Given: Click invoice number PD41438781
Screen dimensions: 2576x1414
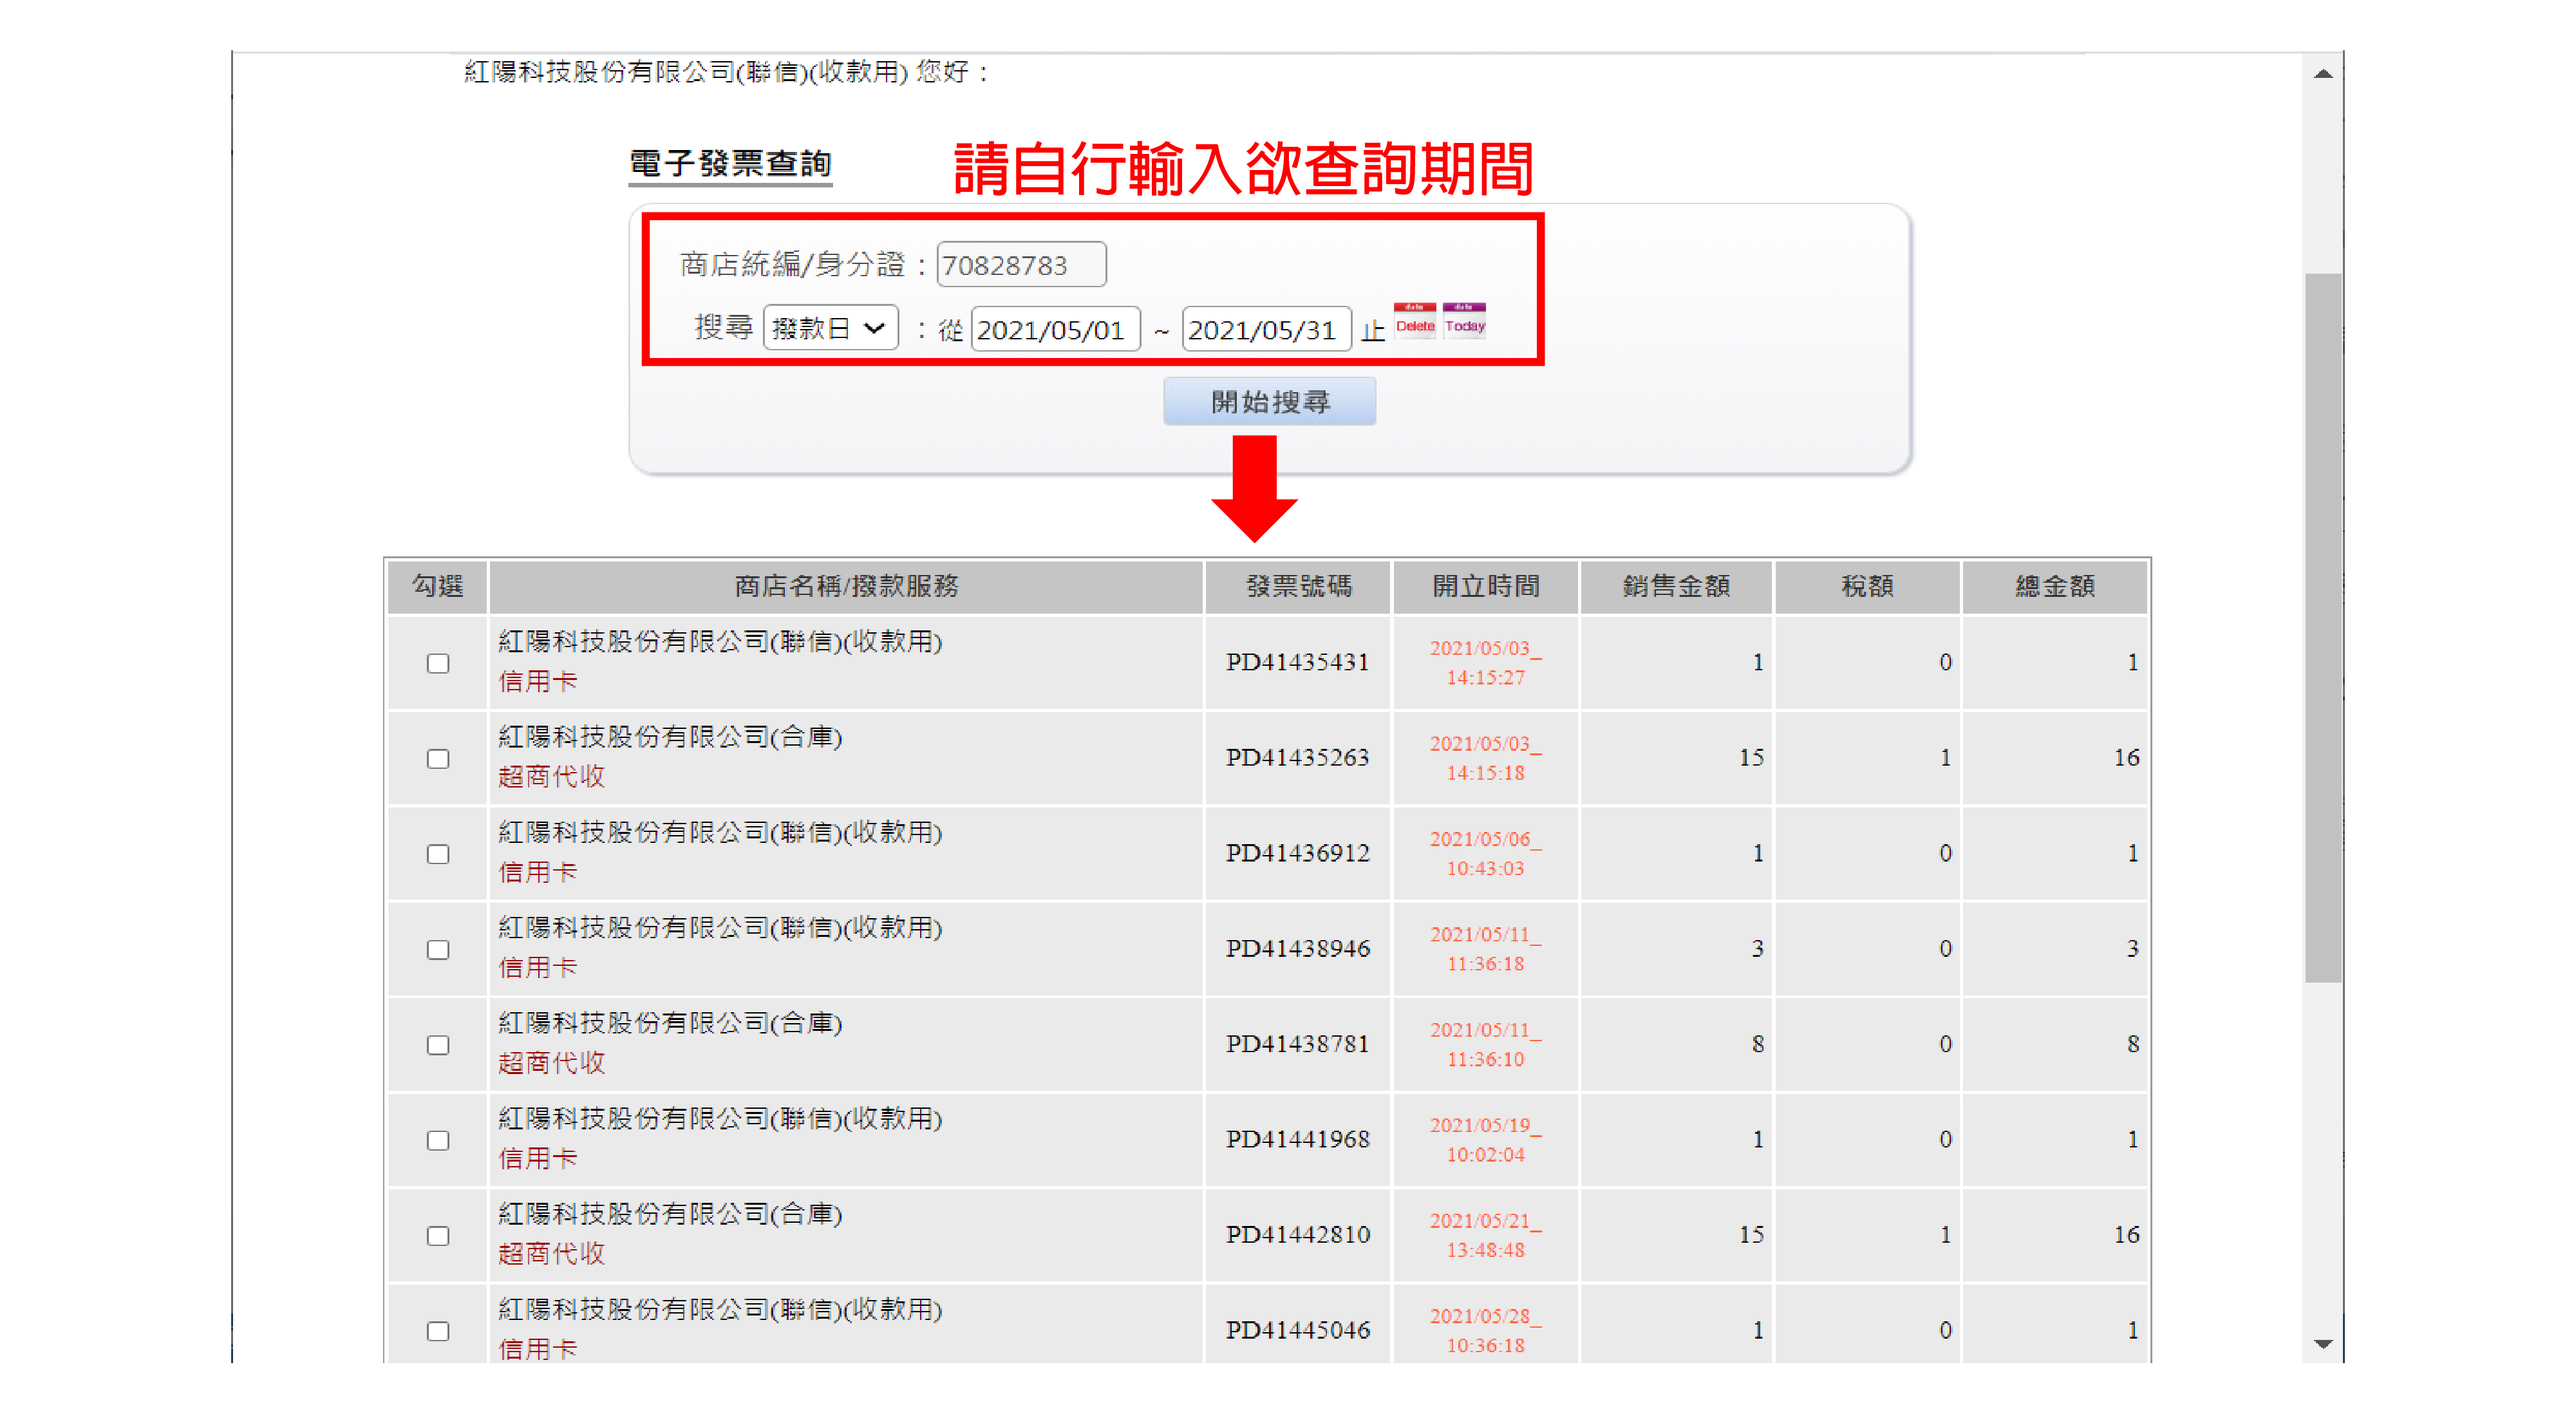Looking at the screenshot, I should [1297, 1044].
